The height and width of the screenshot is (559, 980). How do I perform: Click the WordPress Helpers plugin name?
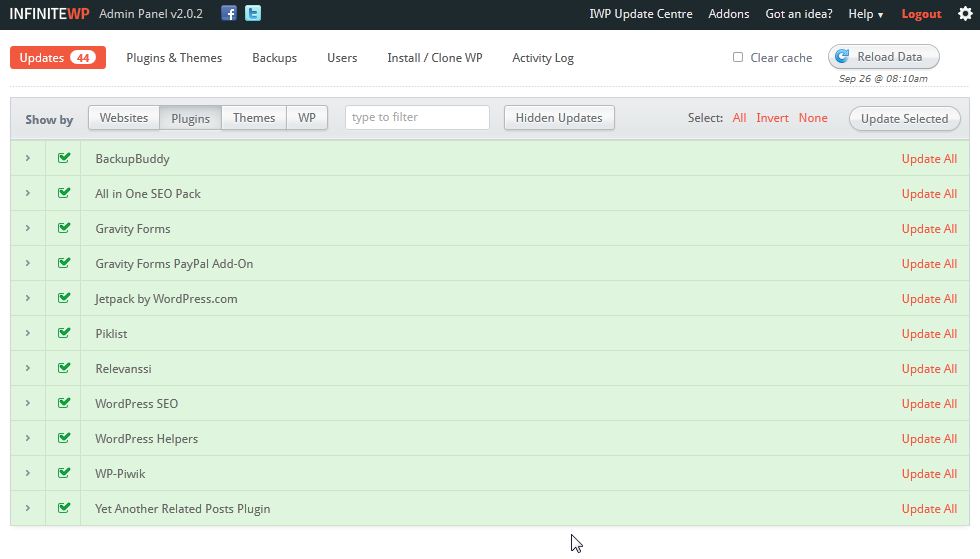(x=146, y=439)
